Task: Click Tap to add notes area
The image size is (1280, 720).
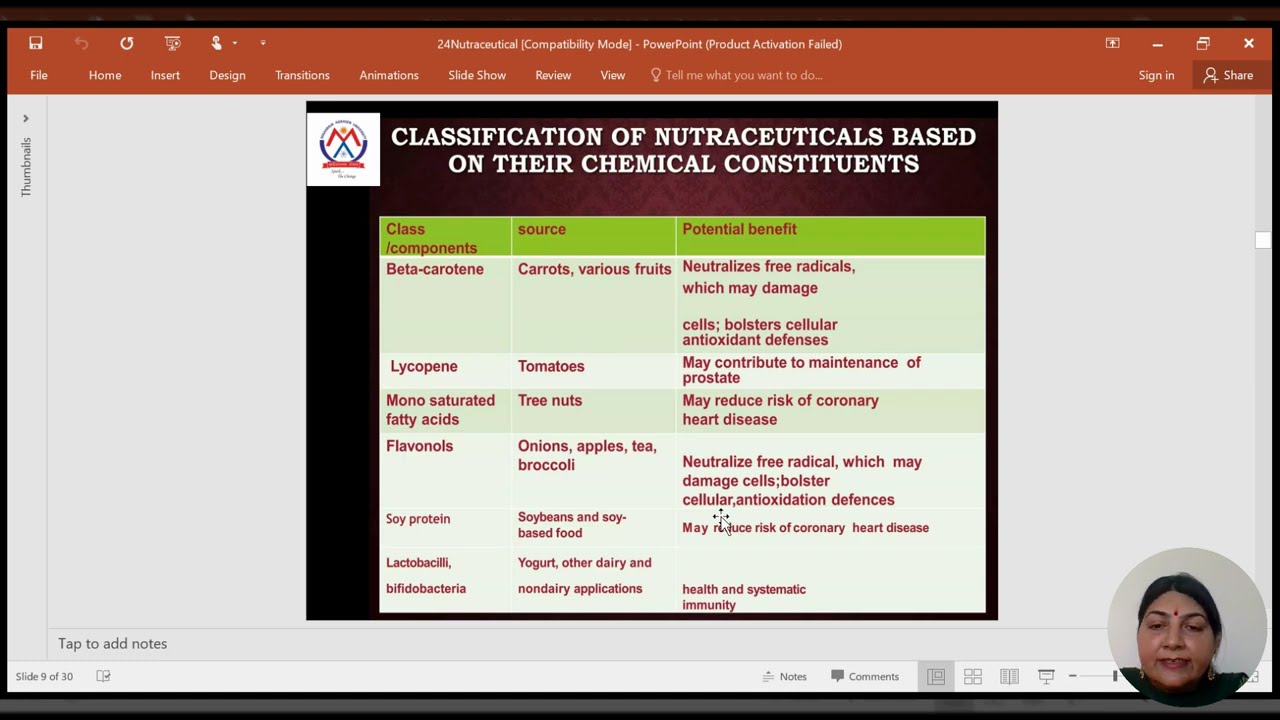Action: [x=112, y=643]
